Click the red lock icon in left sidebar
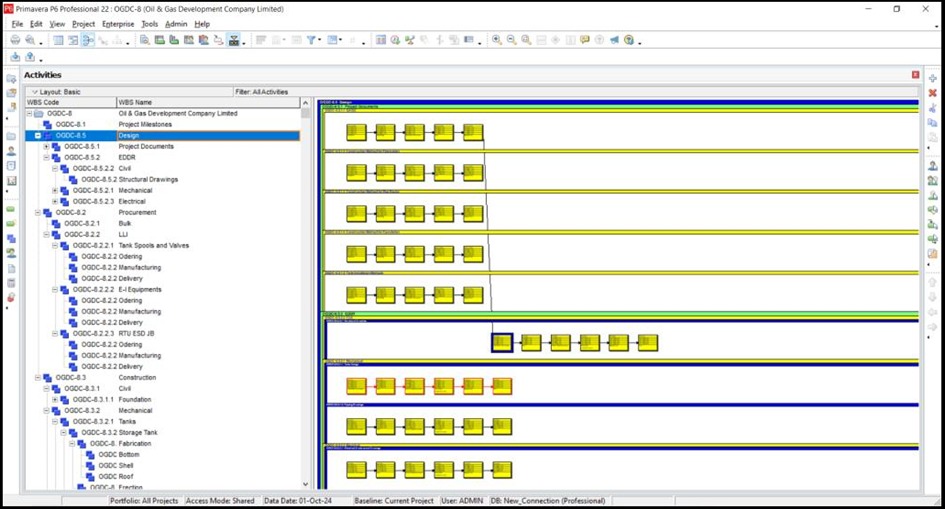This screenshot has width=945, height=509. pyautogui.click(x=11, y=298)
